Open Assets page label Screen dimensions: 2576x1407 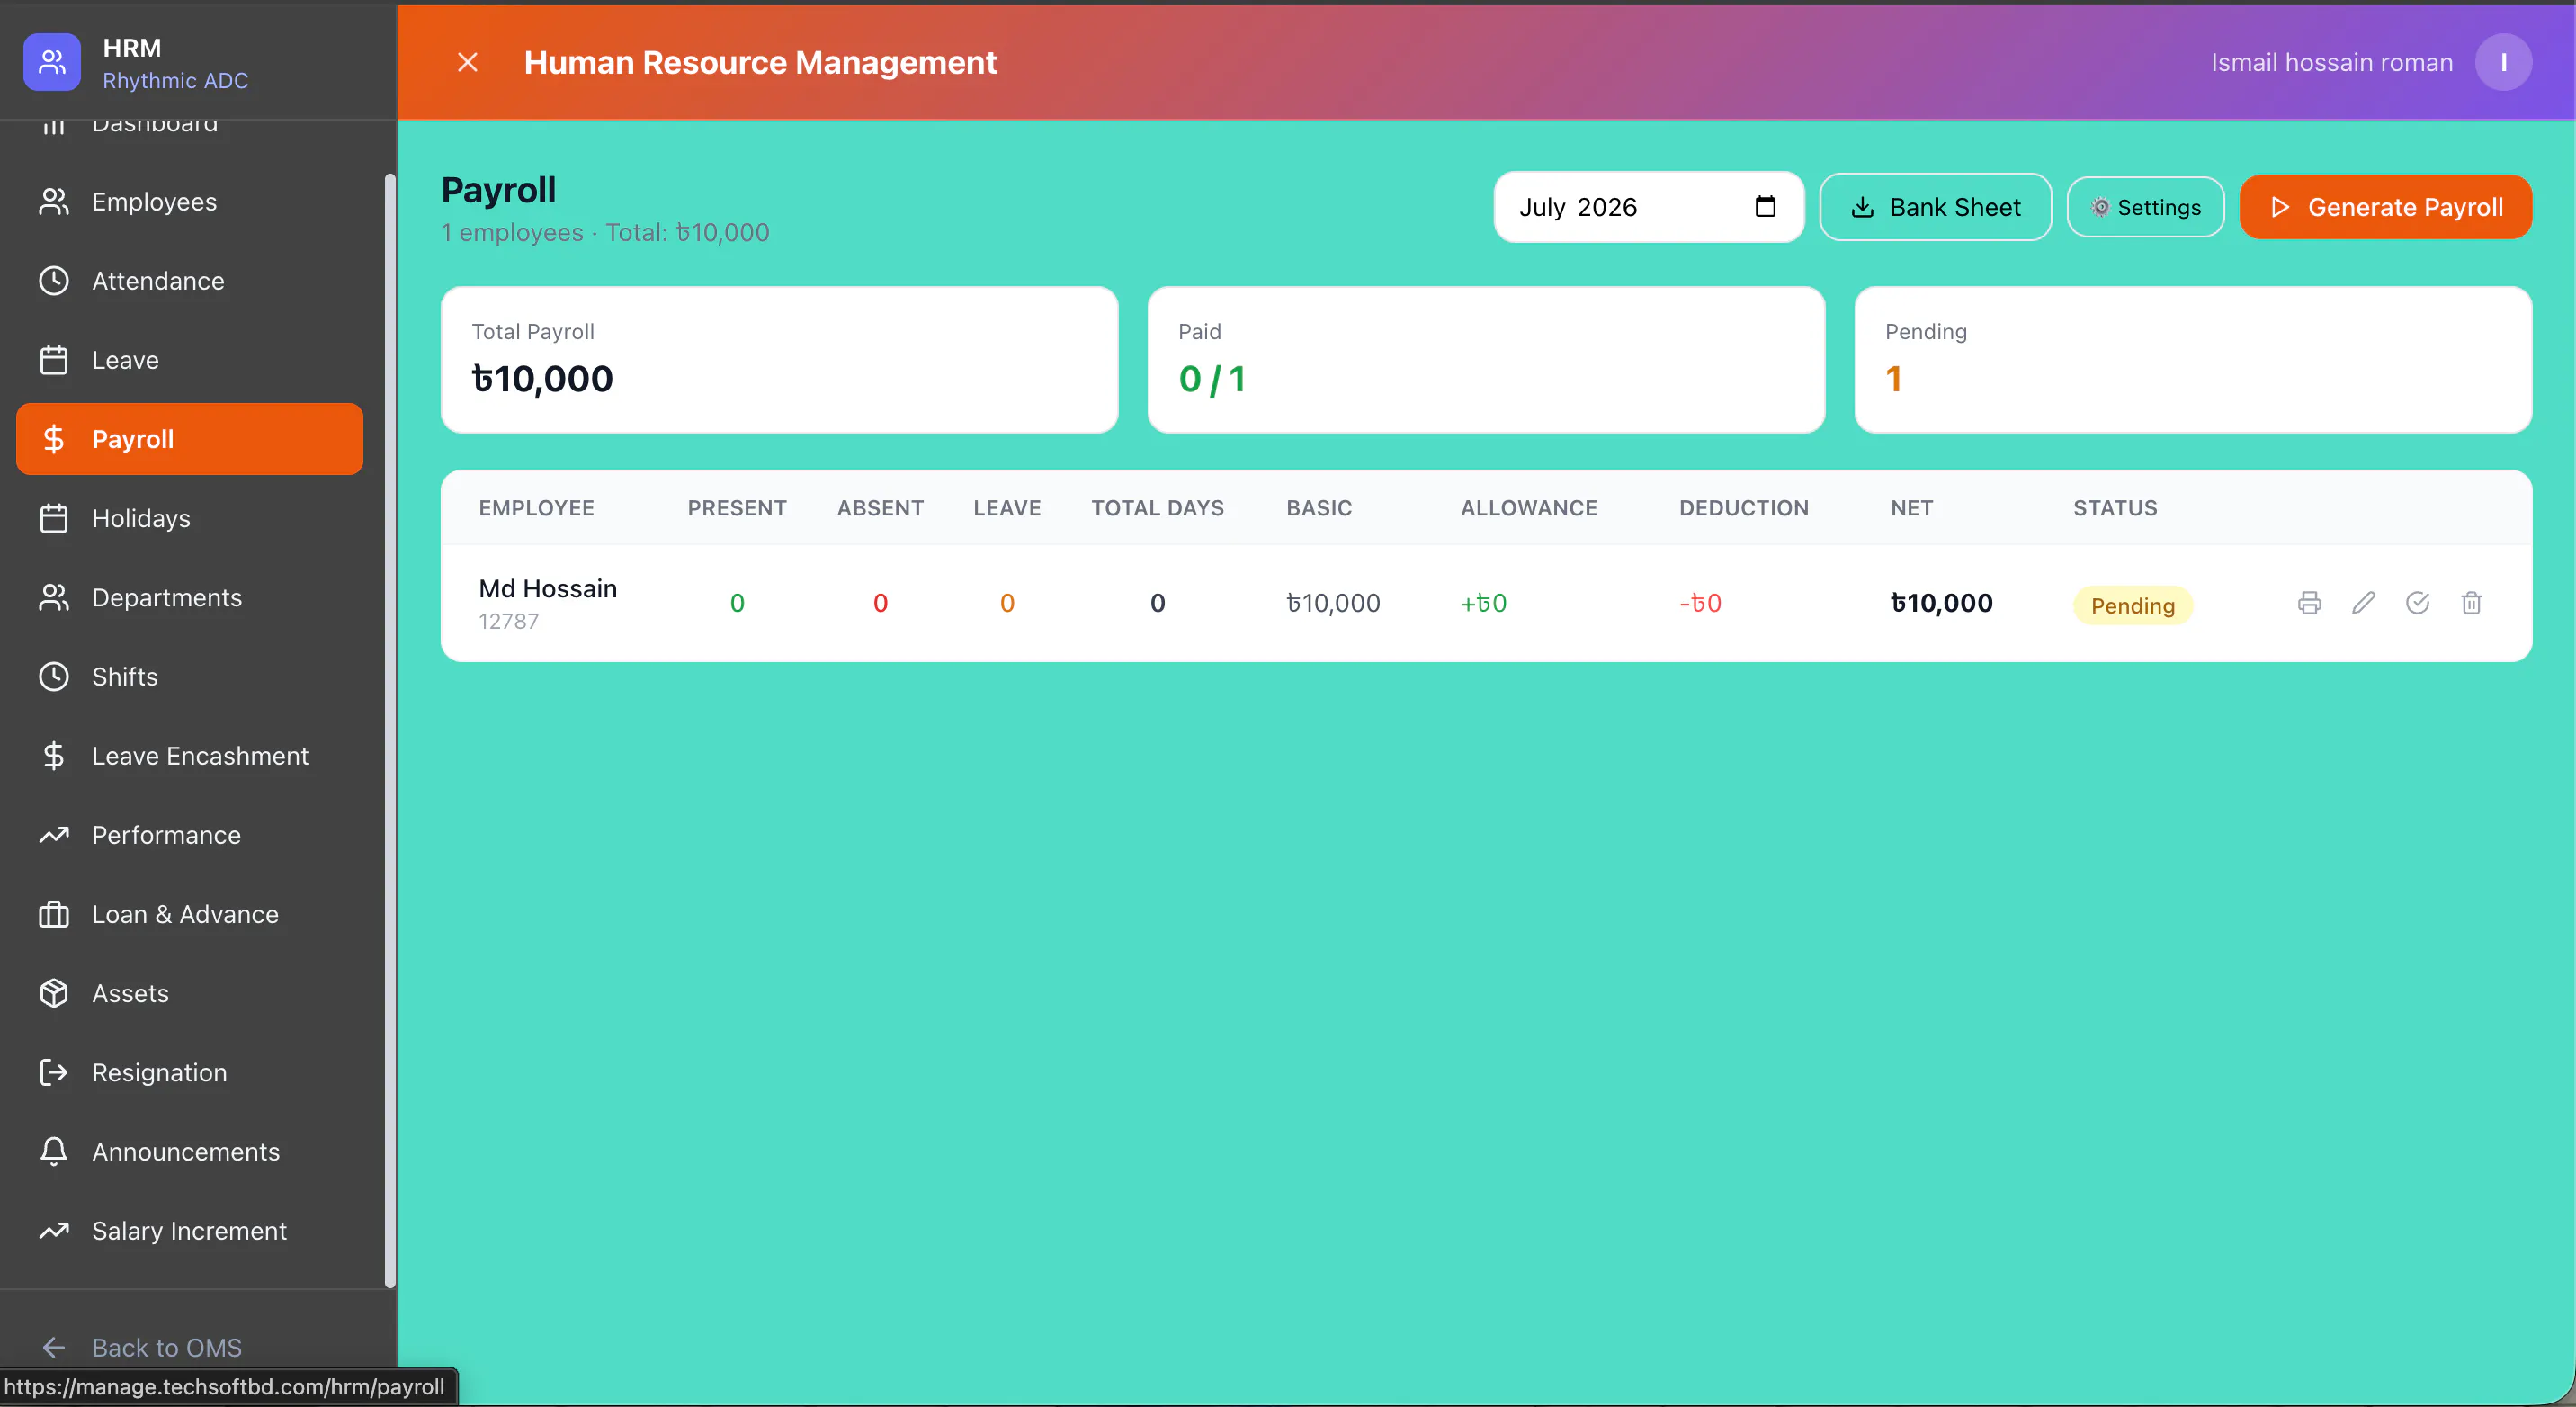130,992
